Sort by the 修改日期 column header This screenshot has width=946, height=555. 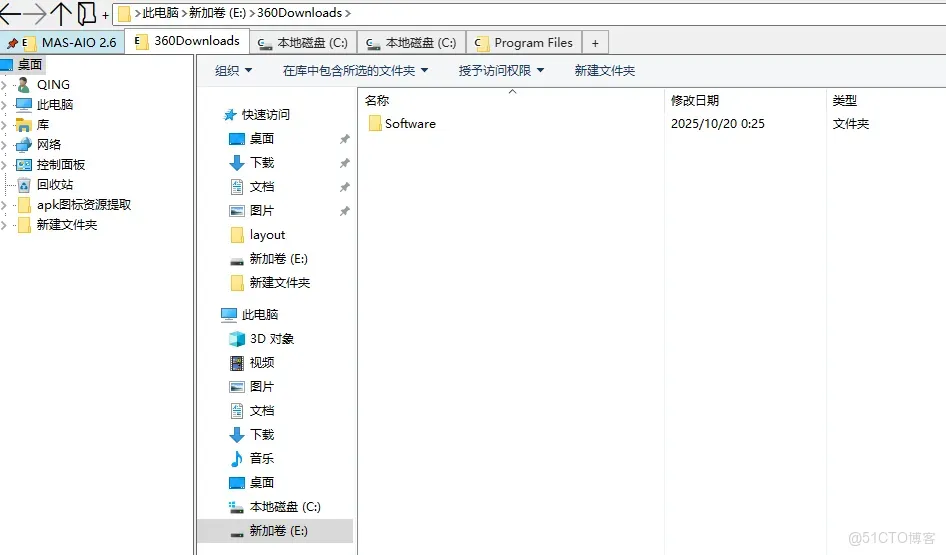[695, 101]
